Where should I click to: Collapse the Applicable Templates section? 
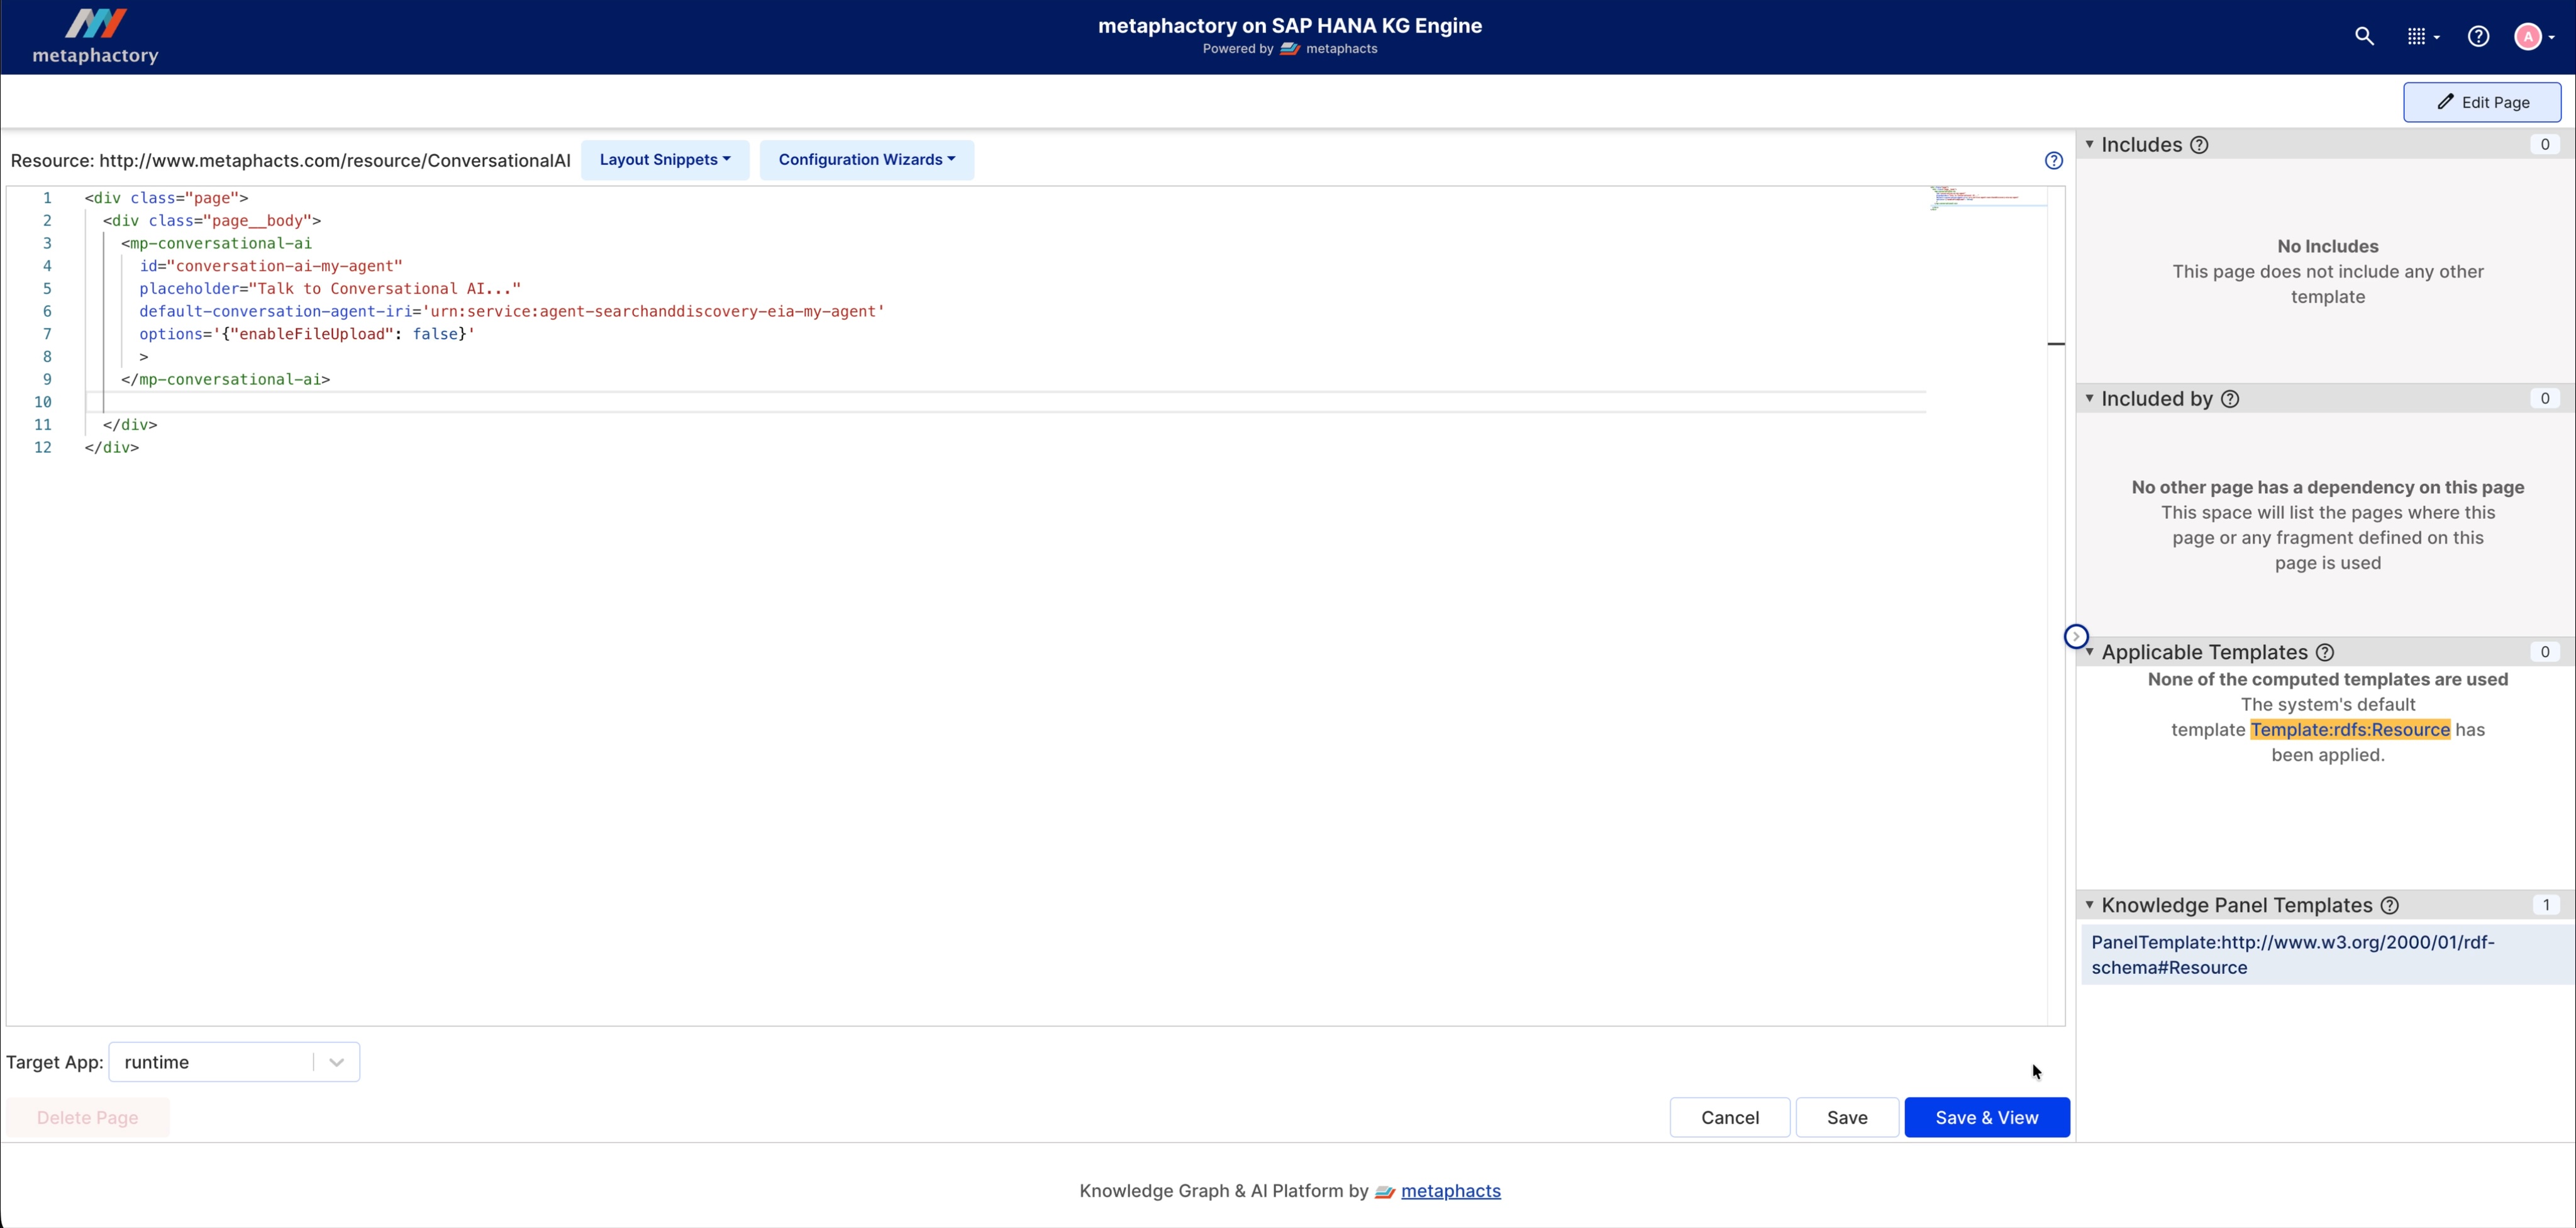pyautogui.click(x=2089, y=652)
